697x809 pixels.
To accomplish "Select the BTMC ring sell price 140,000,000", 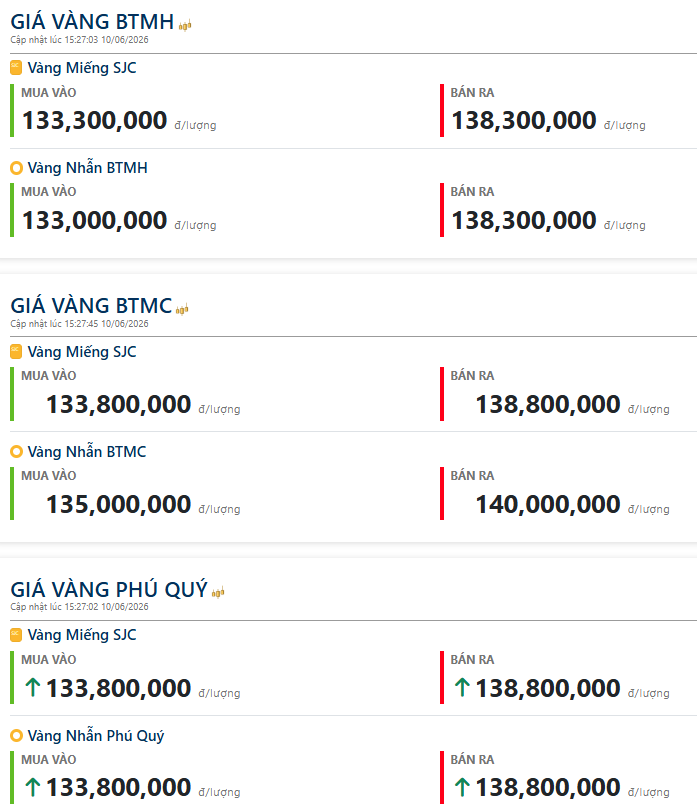I will 547,504.
